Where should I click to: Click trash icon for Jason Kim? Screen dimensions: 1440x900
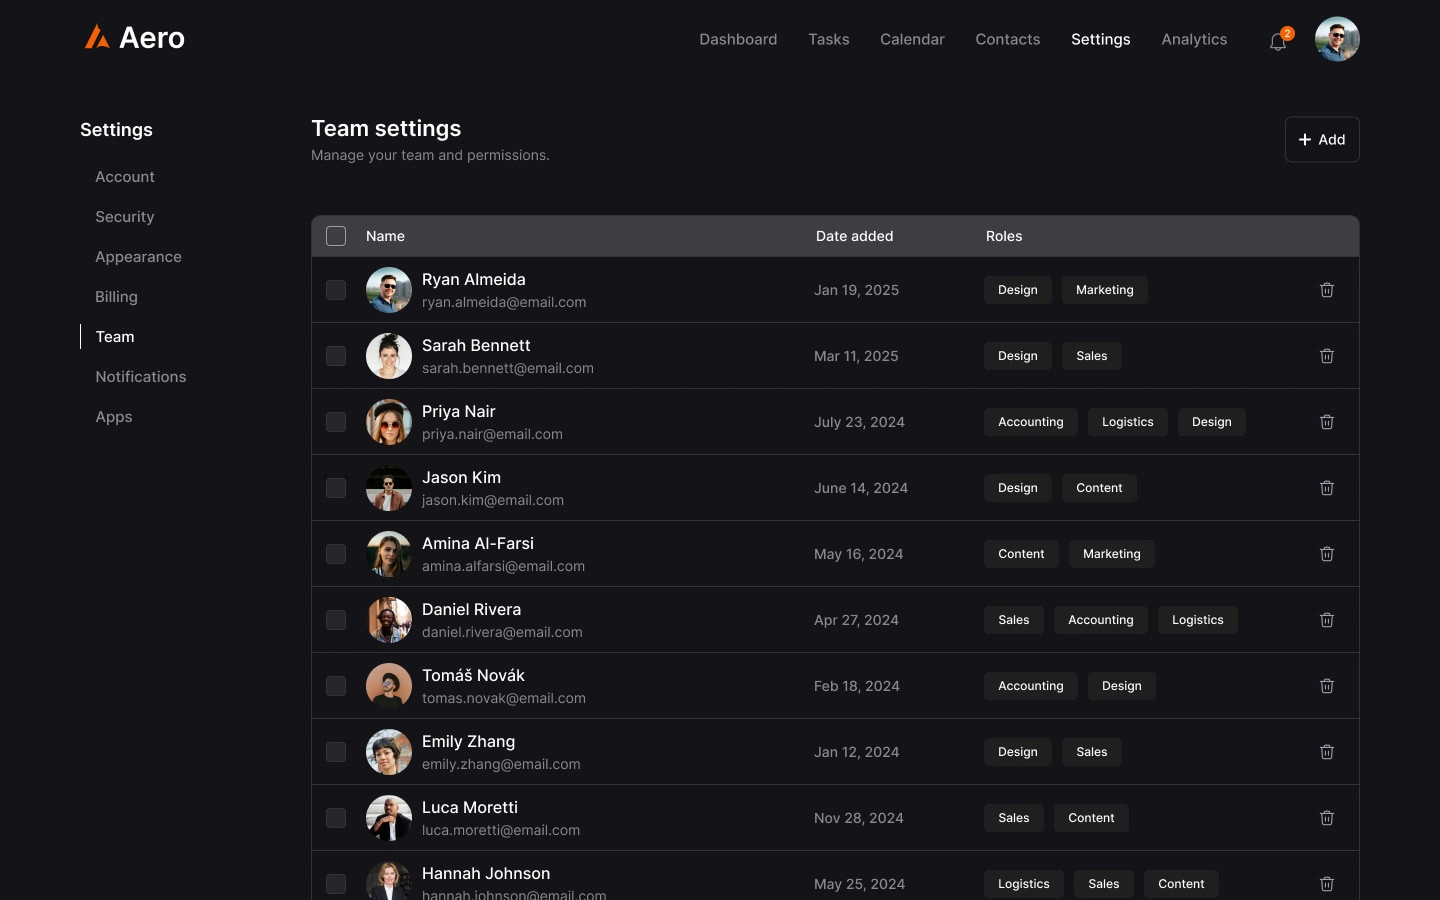coord(1327,488)
